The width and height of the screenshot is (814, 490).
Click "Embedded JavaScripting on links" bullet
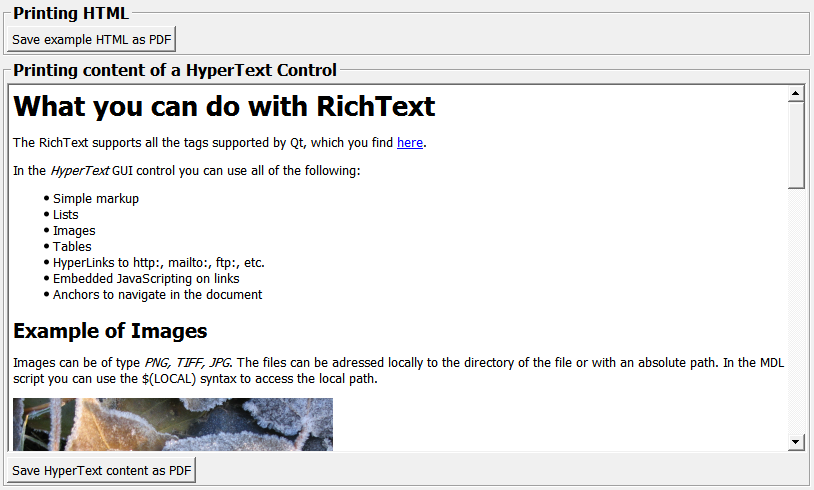(x=146, y=279)
